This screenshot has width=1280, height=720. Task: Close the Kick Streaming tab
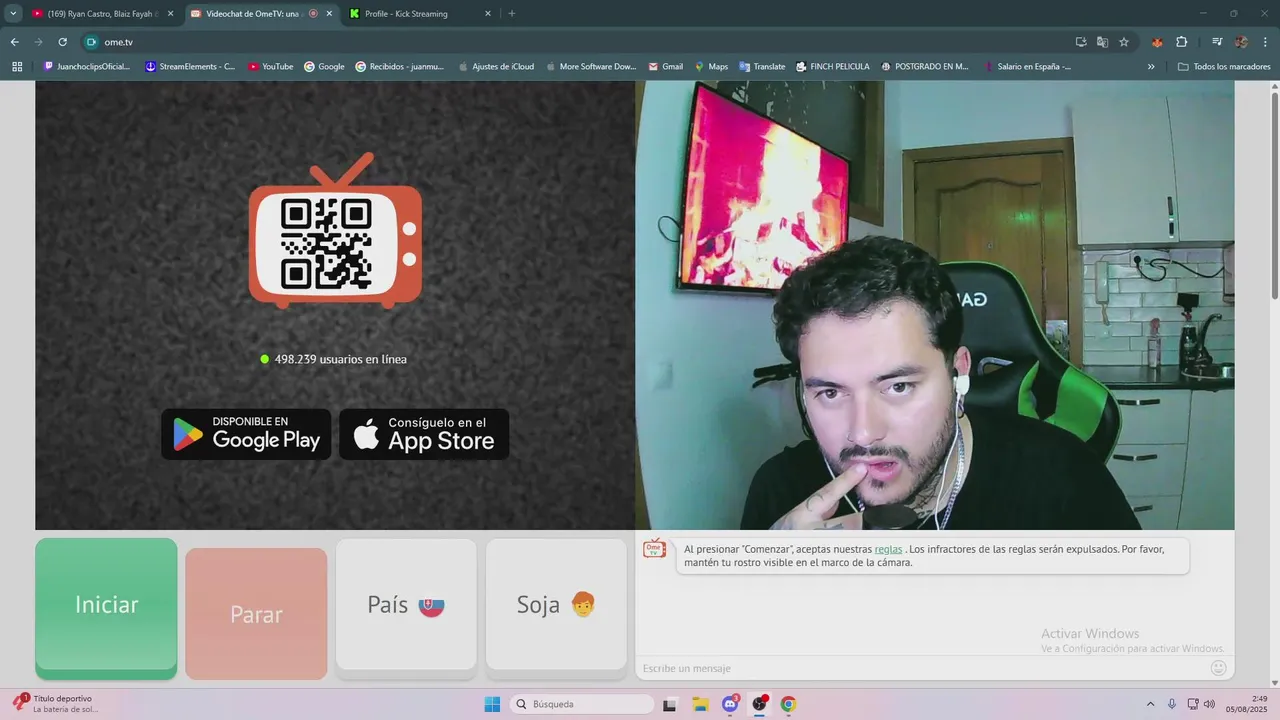(x=488, y=14)
